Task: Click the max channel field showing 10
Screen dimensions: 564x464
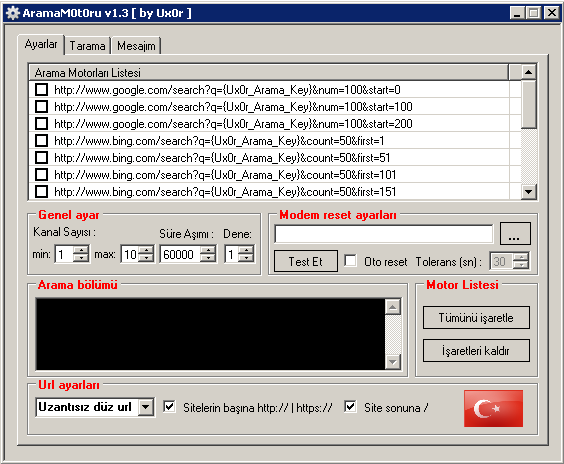Action: coord(130,254)
